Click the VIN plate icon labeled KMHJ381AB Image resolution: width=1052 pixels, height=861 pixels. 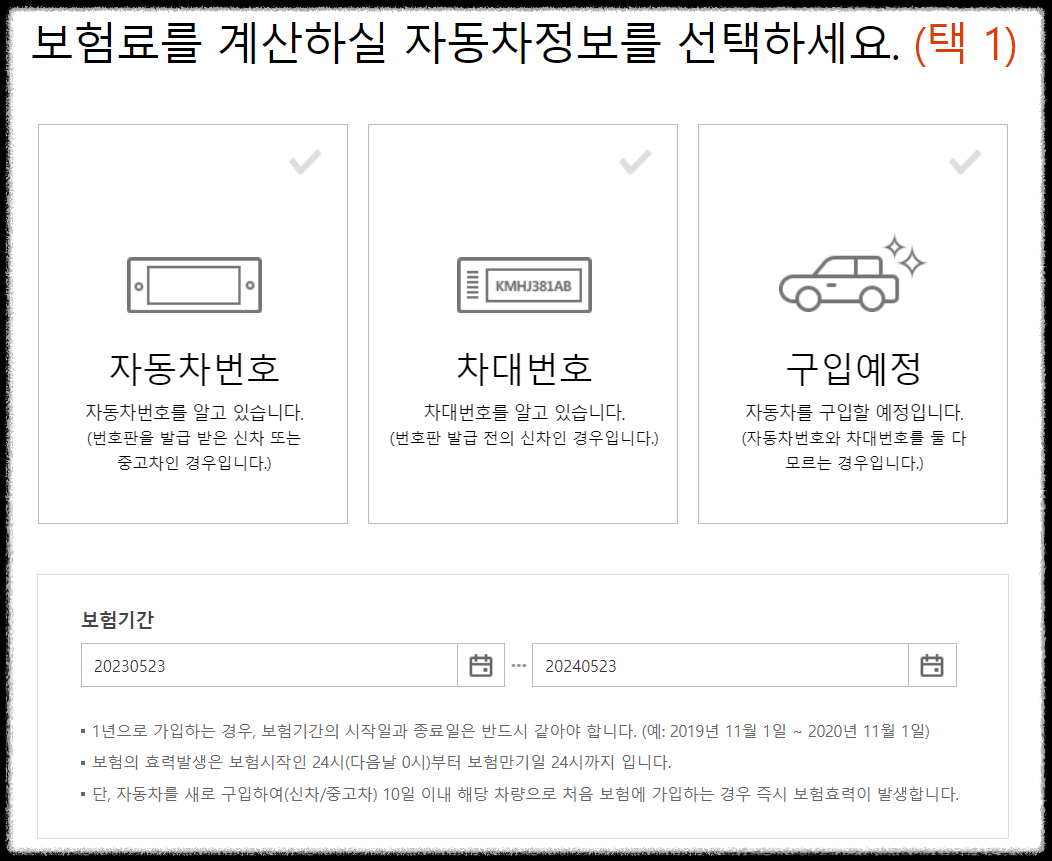[x=525, y=284]
